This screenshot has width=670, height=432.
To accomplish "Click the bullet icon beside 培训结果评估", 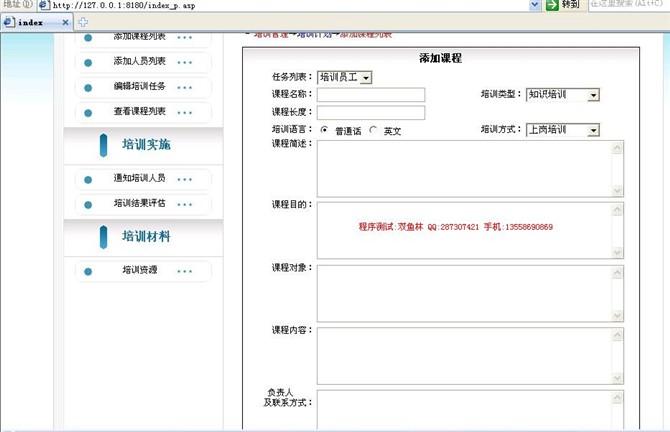I will coord(88,205).
